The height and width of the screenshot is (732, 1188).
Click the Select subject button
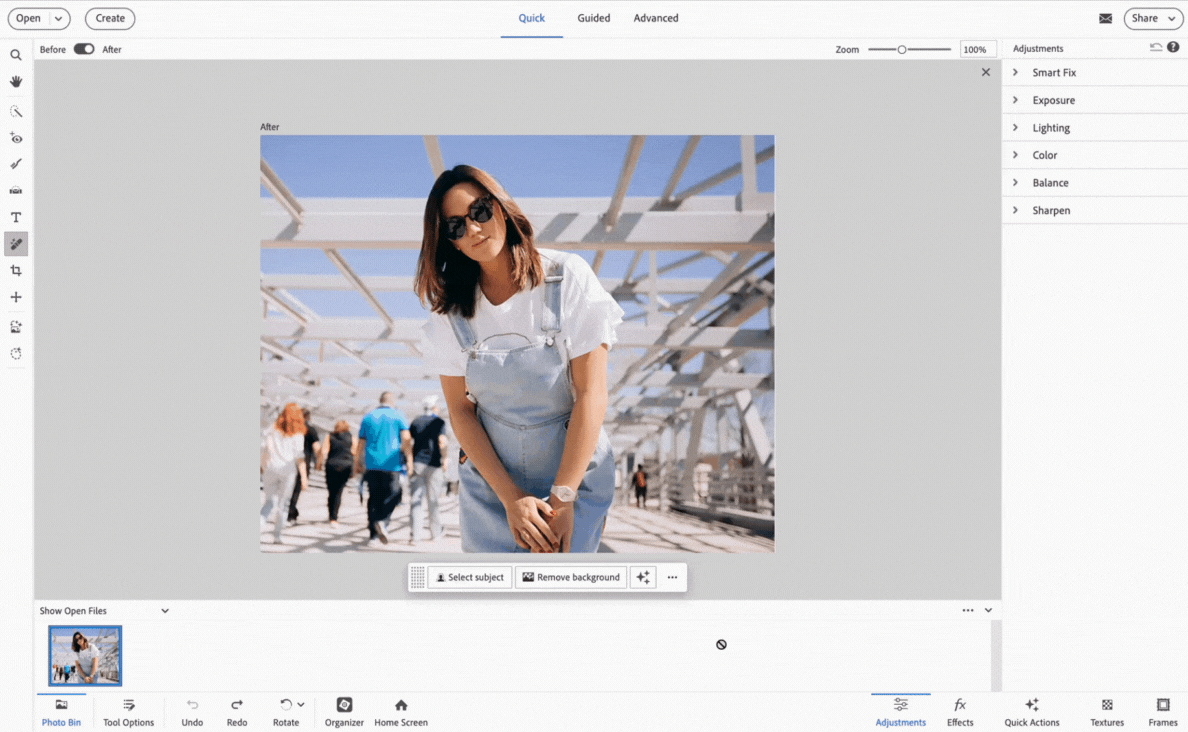click(469, 578)
